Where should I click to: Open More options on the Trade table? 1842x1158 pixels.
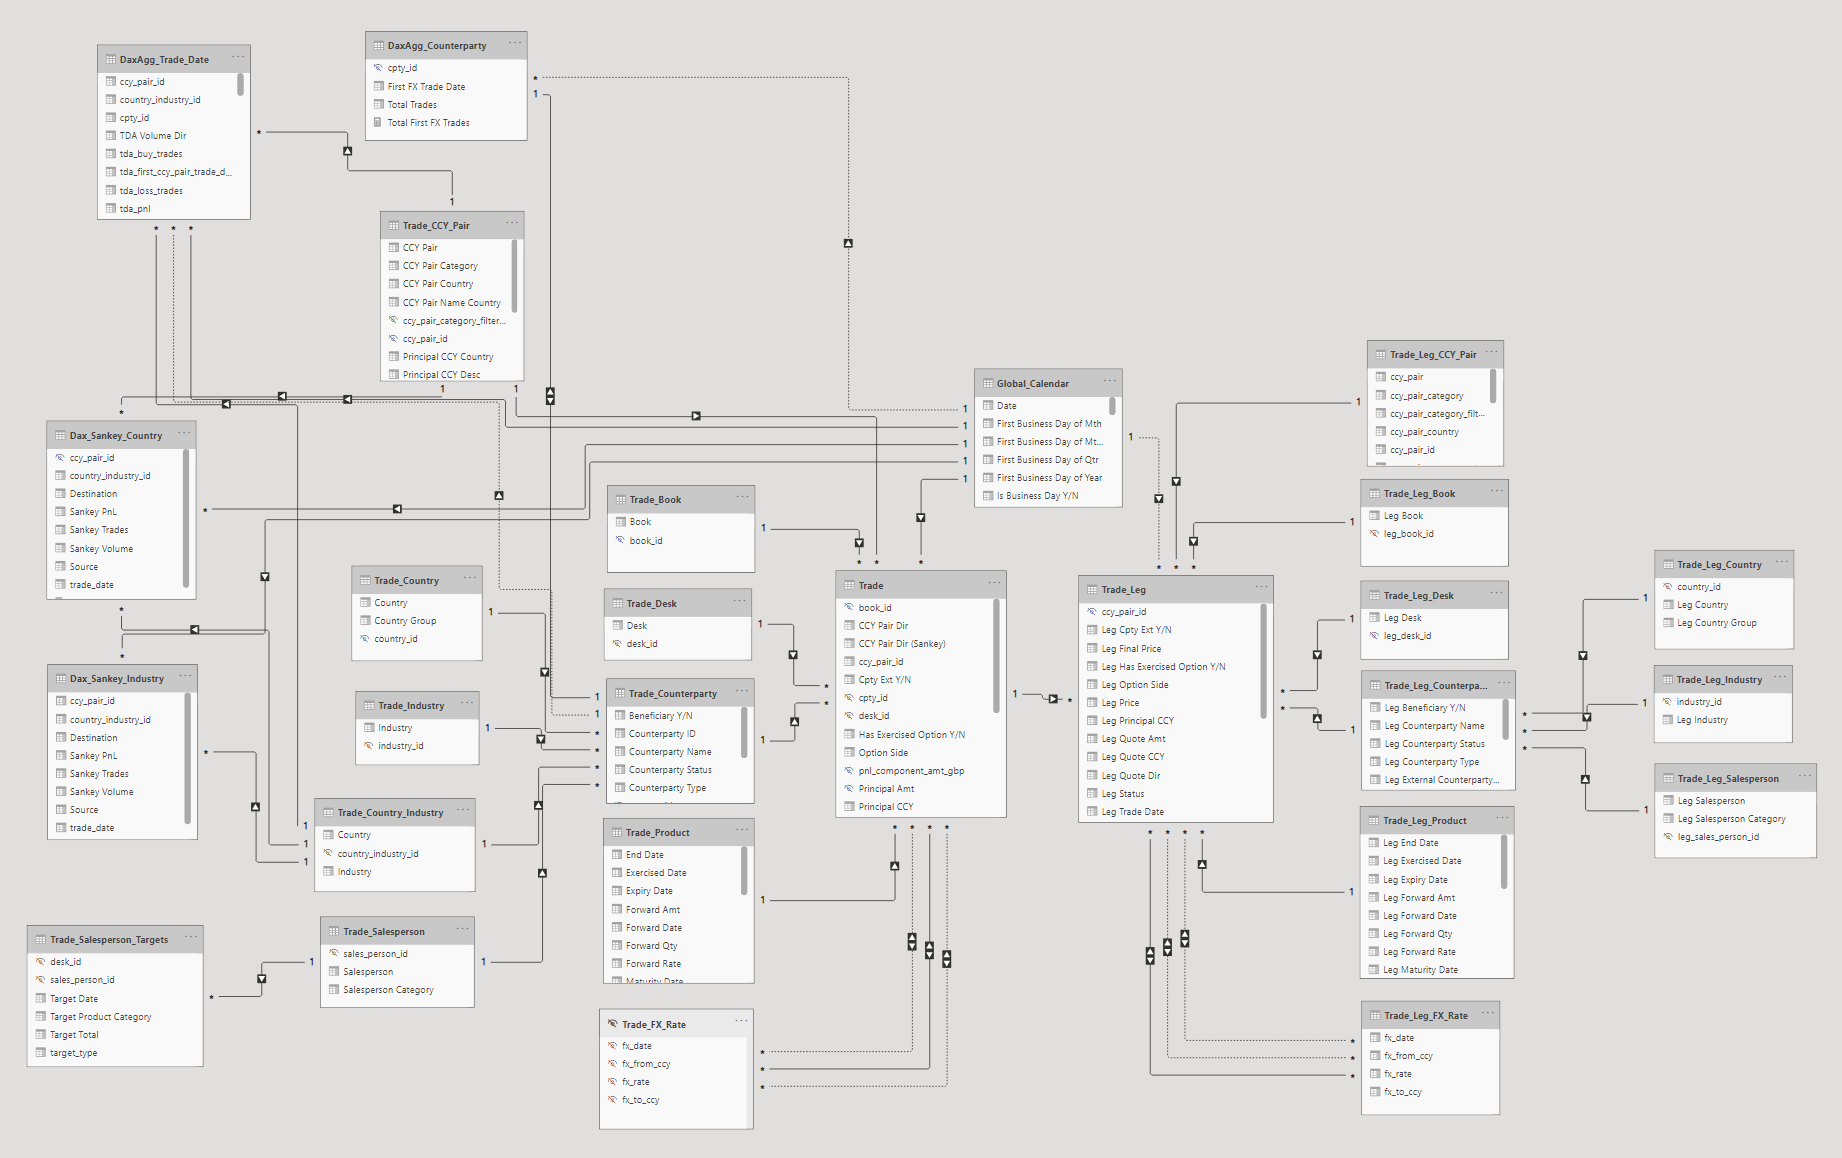994,583
